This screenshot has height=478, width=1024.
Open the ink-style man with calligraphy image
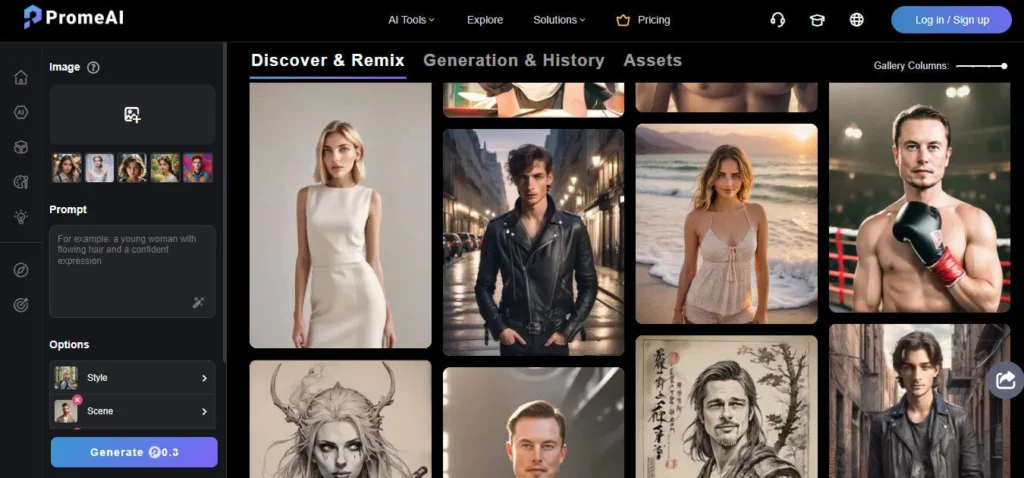pos(726,407)
